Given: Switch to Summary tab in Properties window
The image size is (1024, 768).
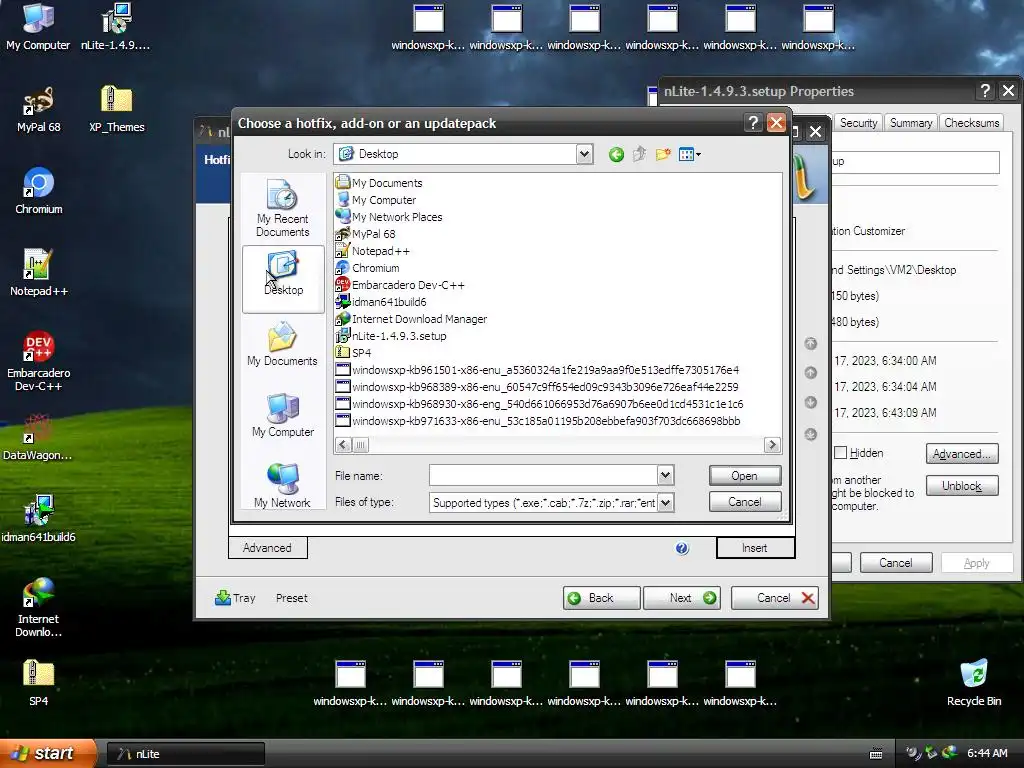Looking at the screenshot, I should point(910,123).
